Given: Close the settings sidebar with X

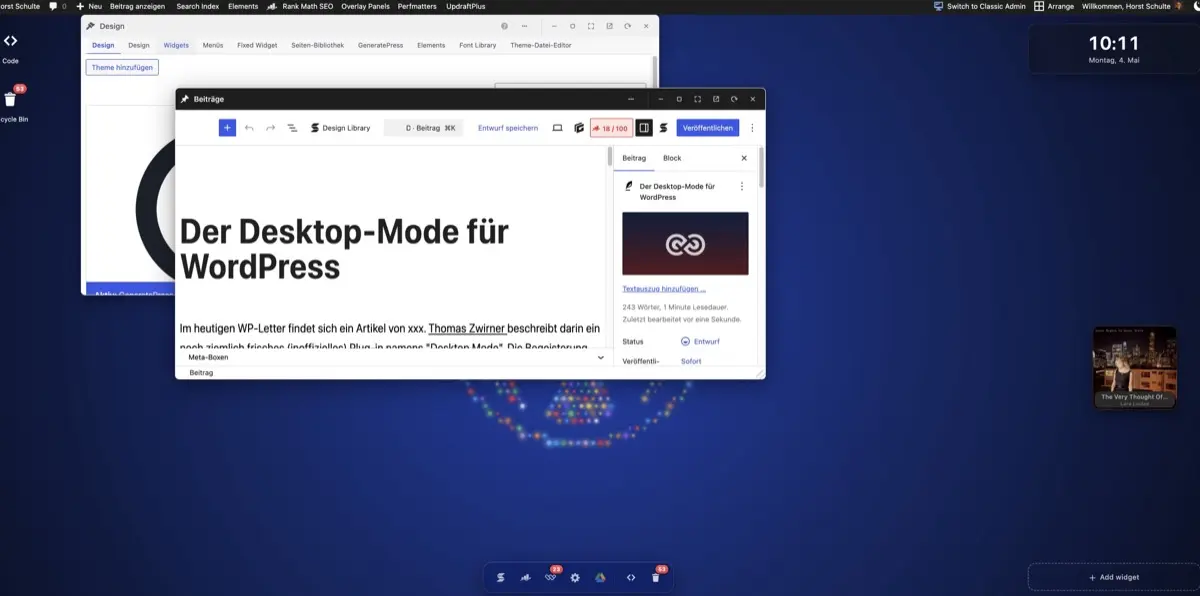Looking at the screenshot, I should (x=744, y=158).
